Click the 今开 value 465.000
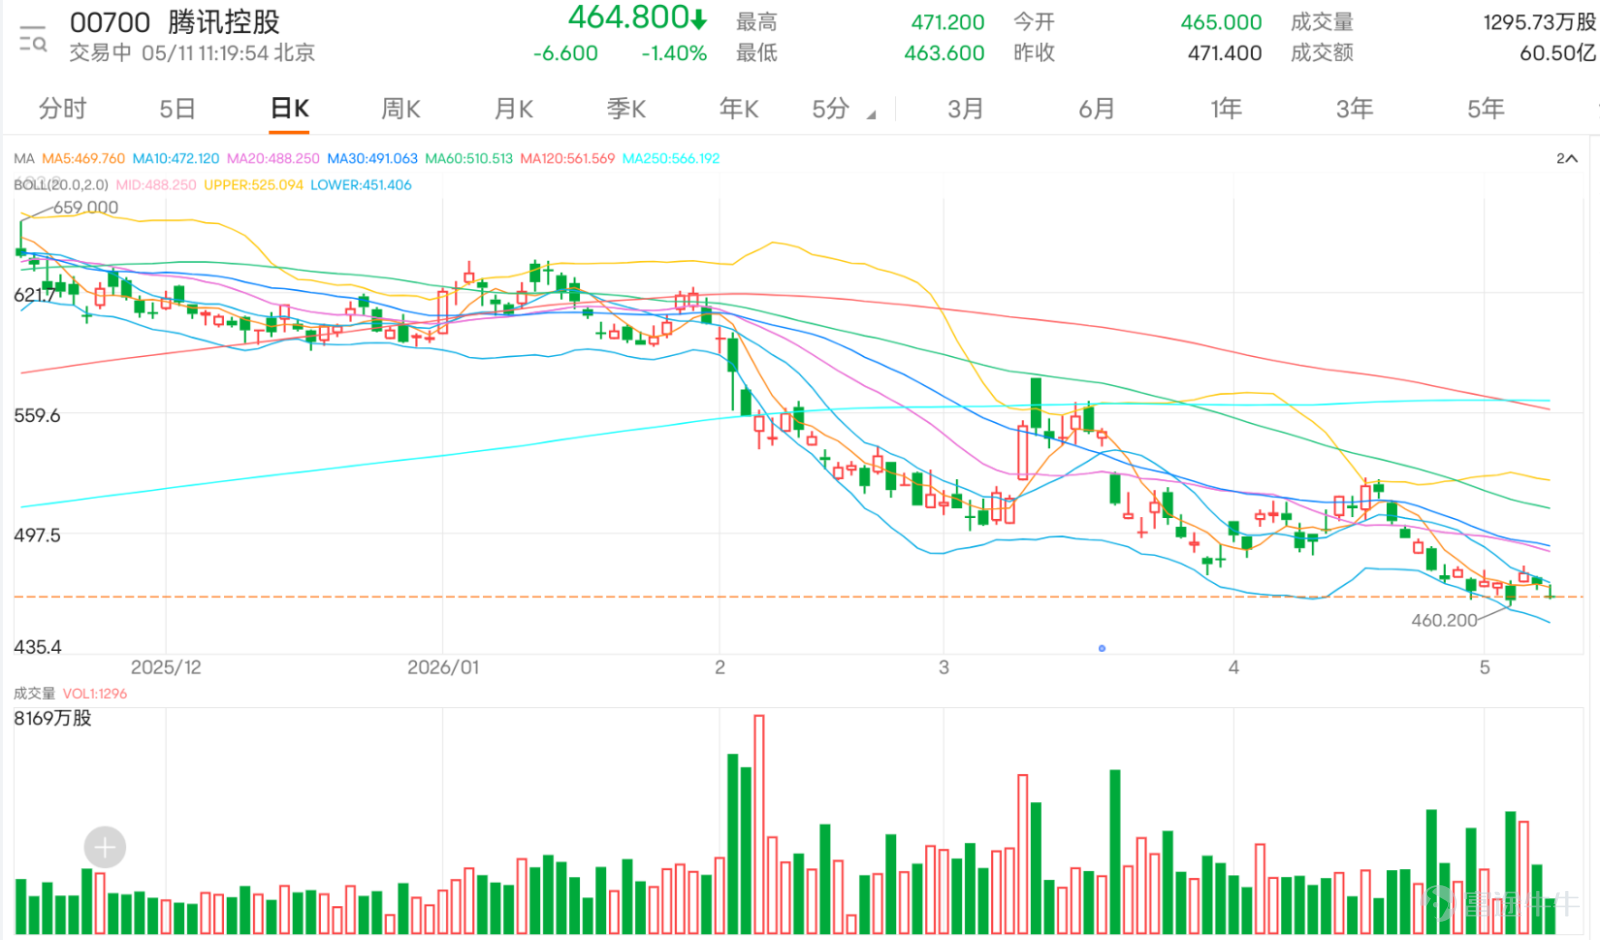Screen dimensions: 1600x940 tap(1221, 22)
